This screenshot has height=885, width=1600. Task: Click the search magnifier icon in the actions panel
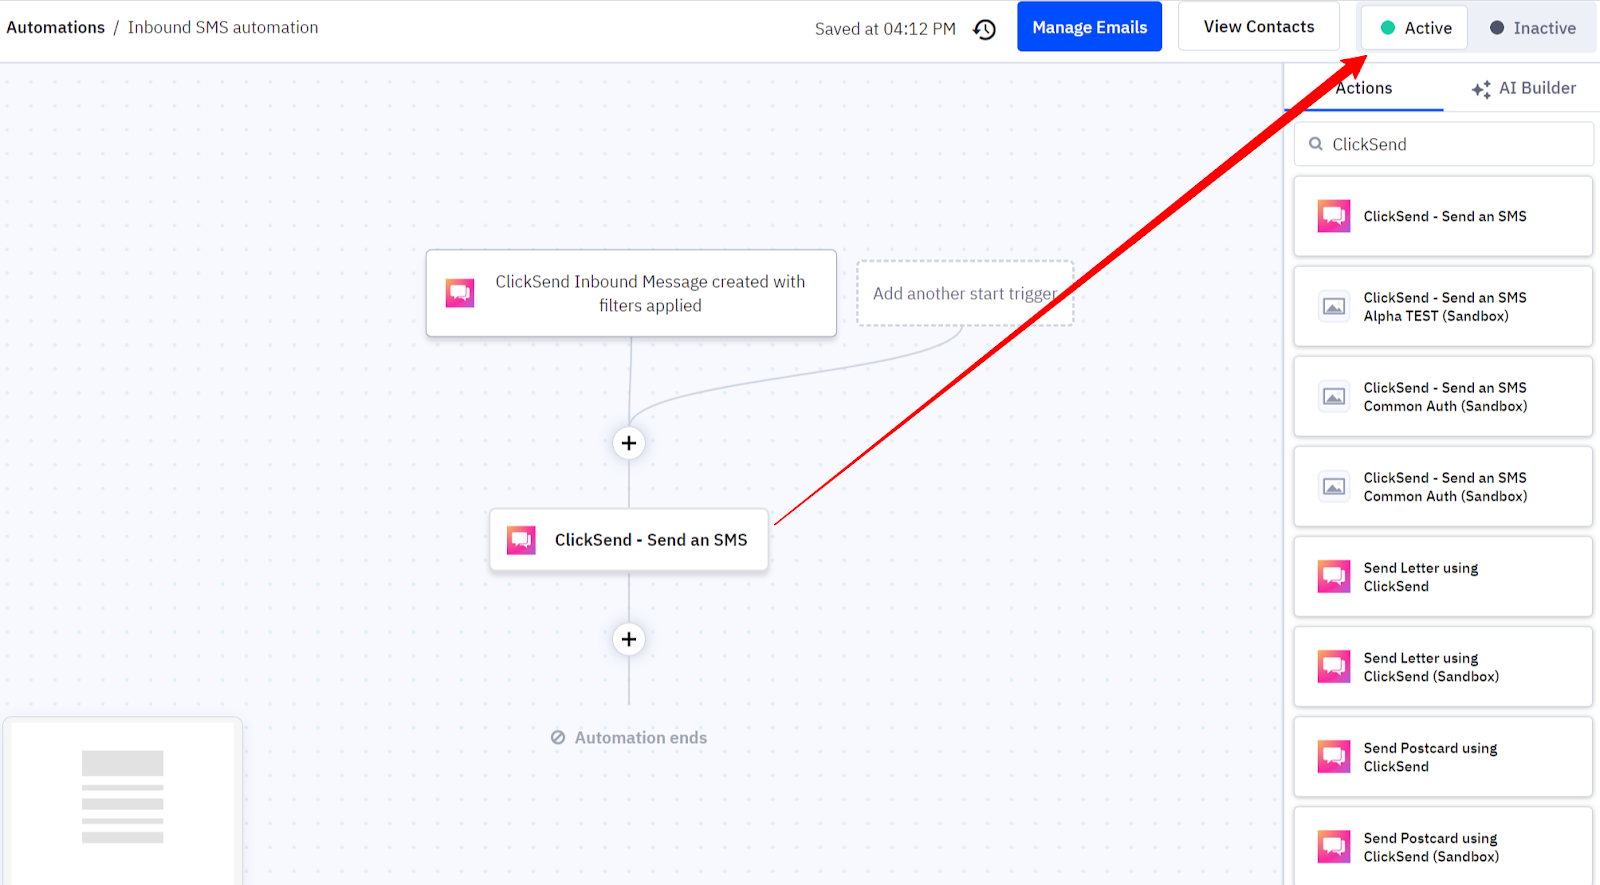[1316, 144]
